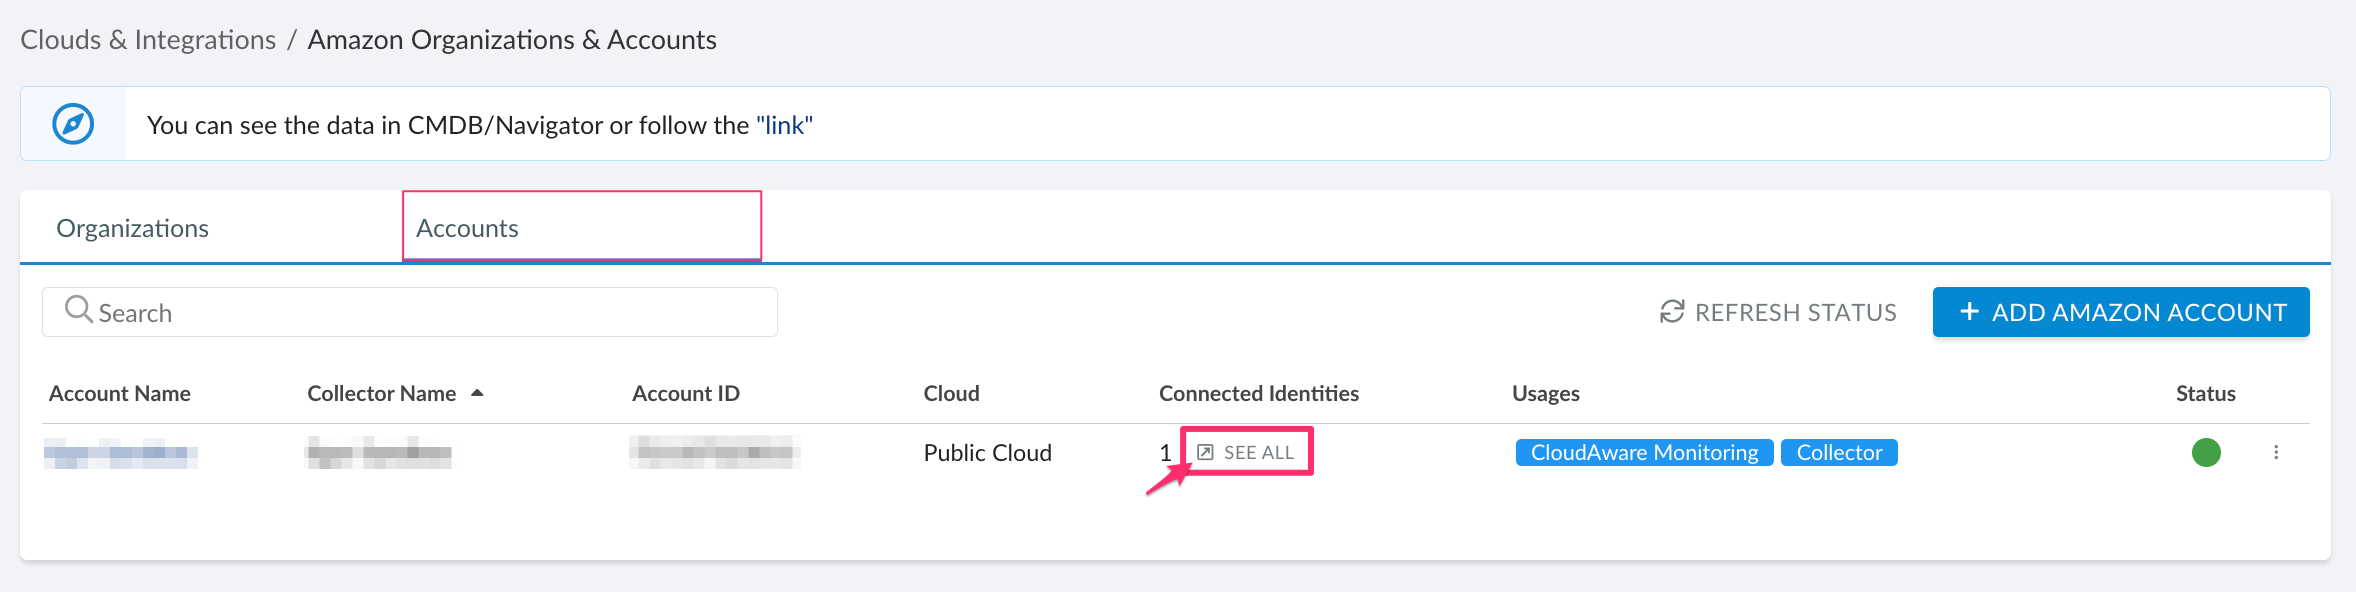Click the SEE ALL external-link icon
The image size is (2356, 592).
point(1206,452)
